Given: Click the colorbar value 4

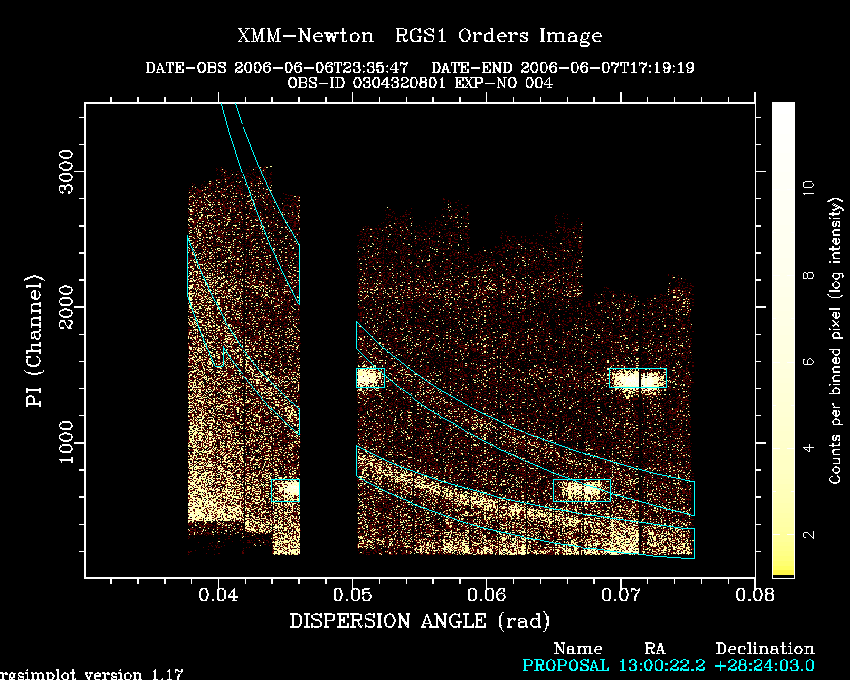Looking at the screenshot, I should [x=808, y=448].
